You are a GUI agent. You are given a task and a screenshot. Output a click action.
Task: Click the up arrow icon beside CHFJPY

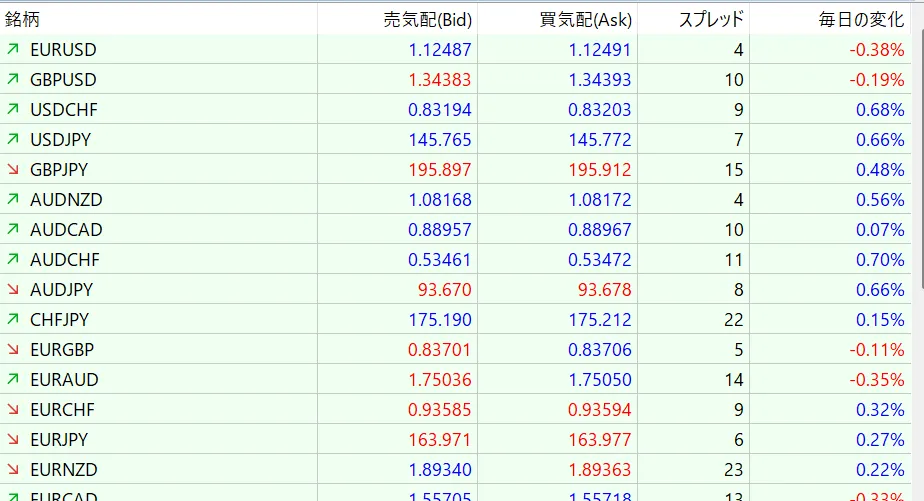pos(13,319)
